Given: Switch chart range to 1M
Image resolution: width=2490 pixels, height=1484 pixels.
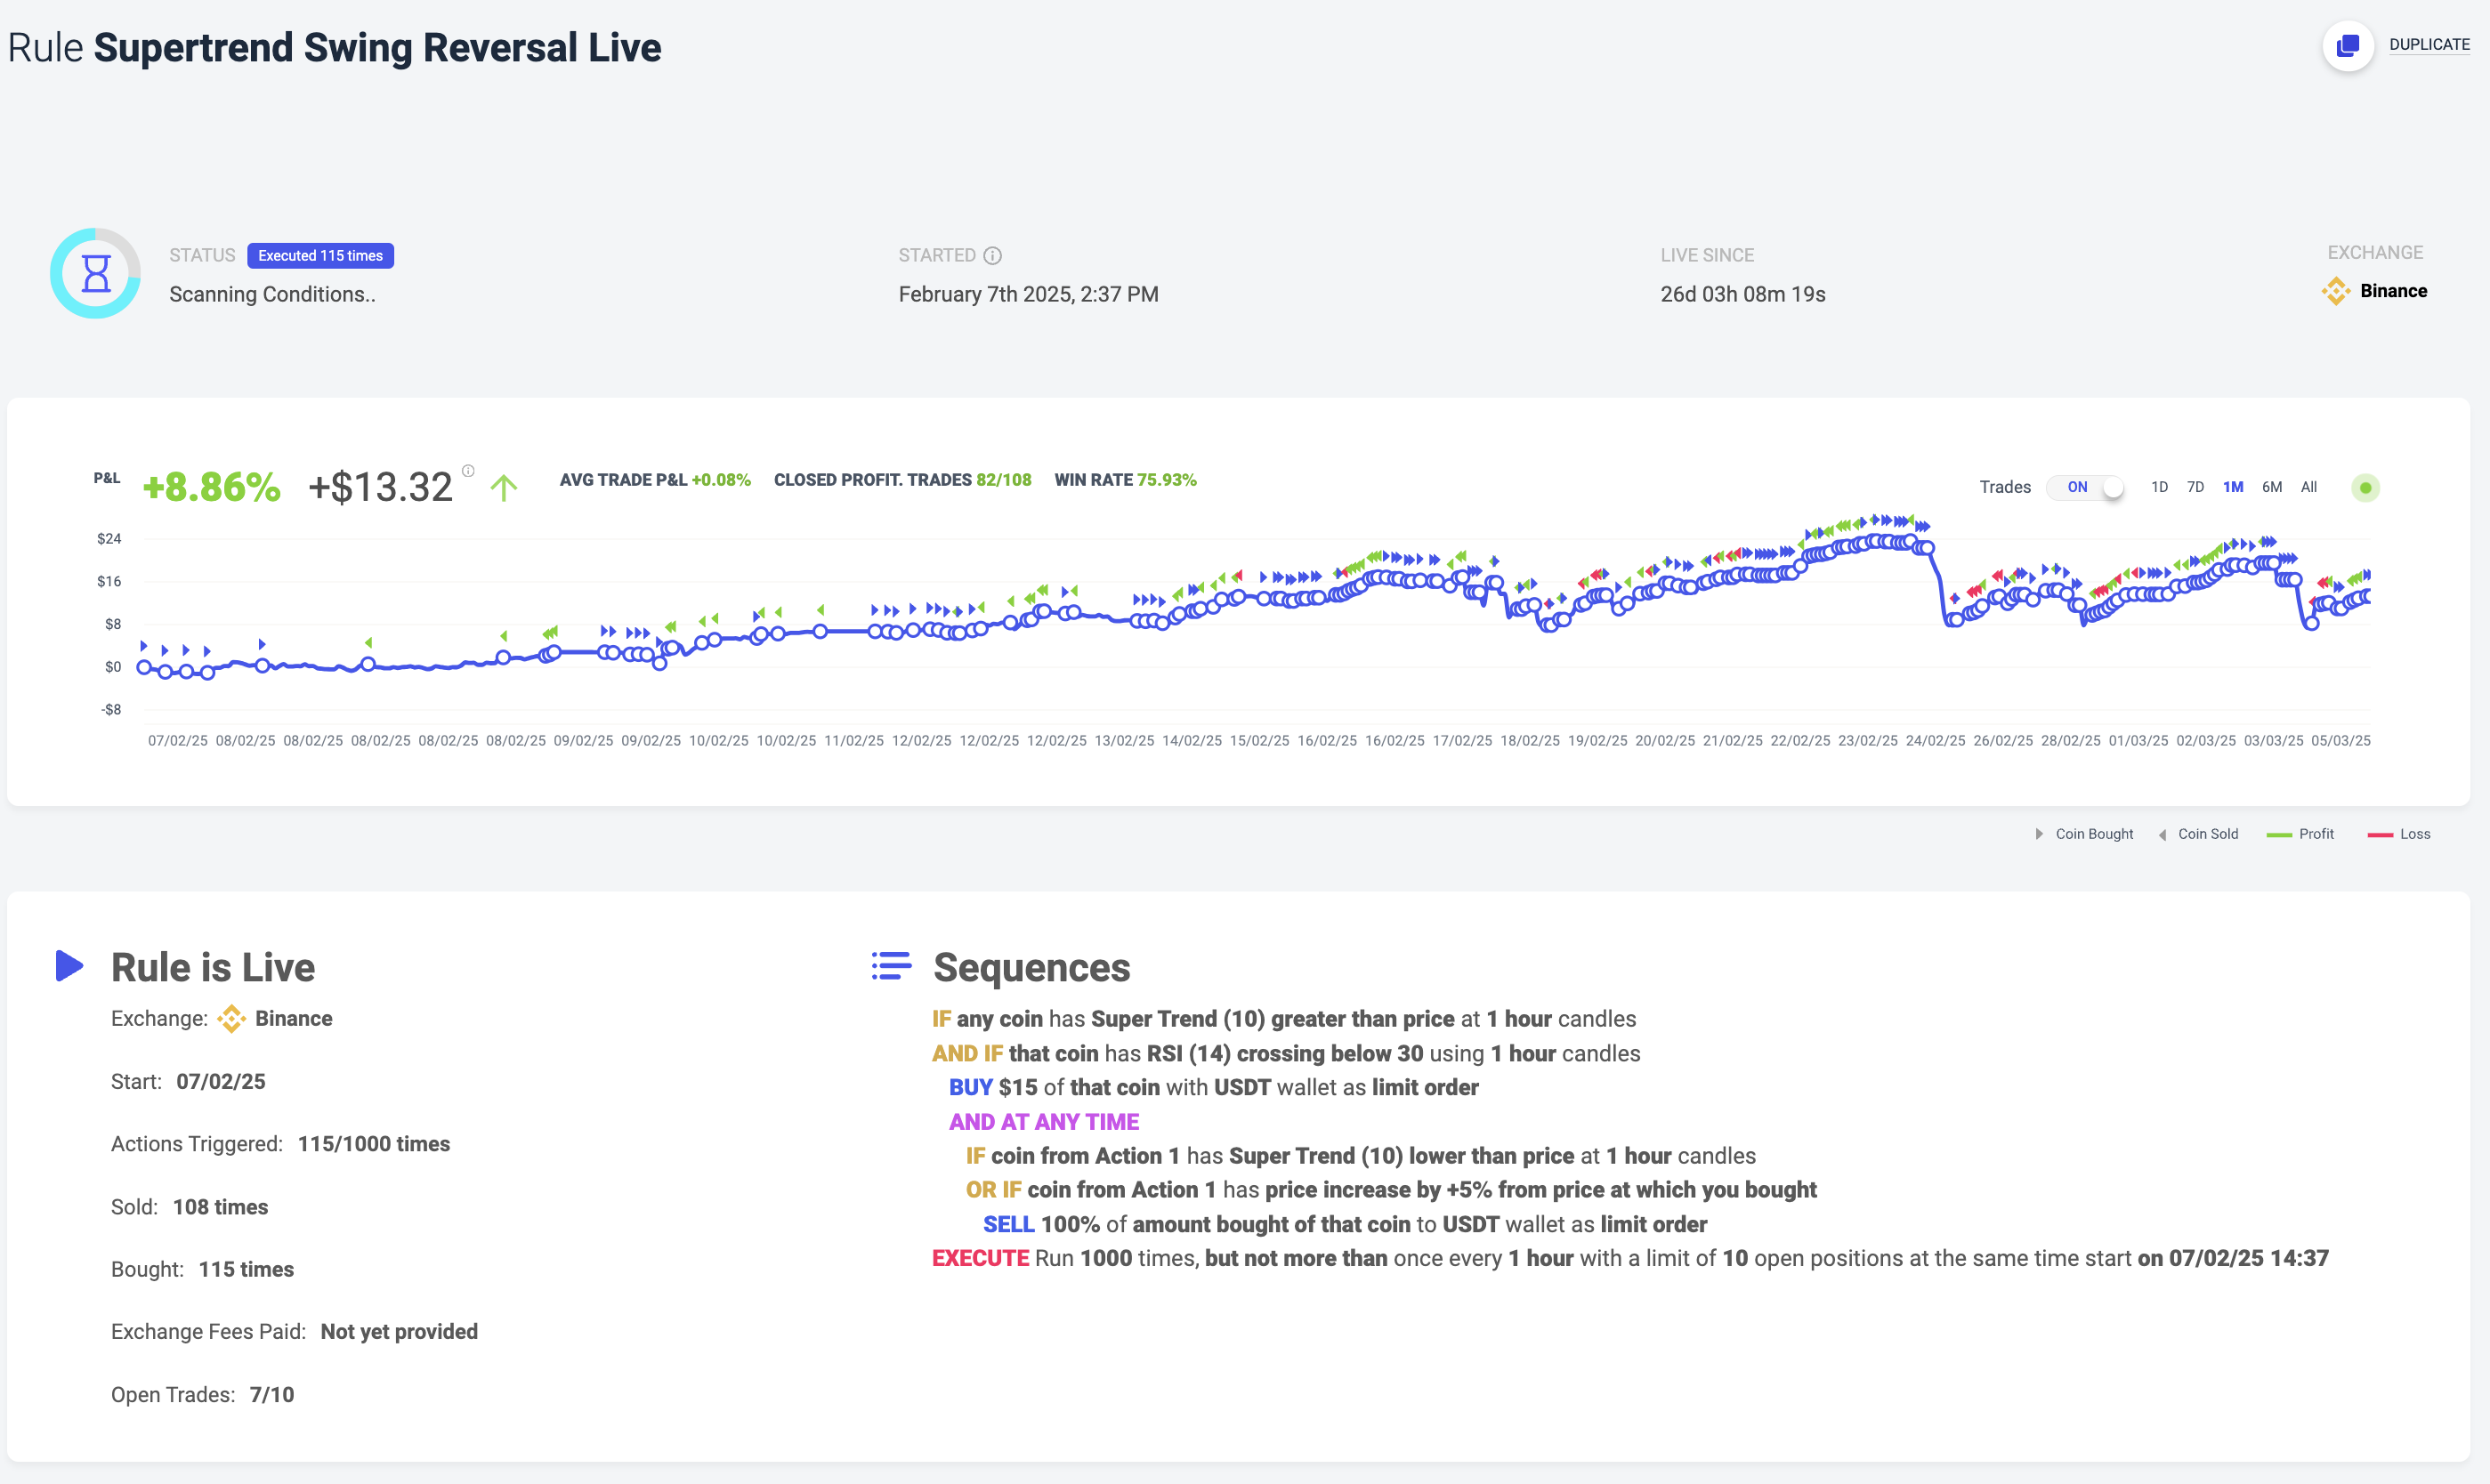Looking at the screenshot, I should point(2233,487).
